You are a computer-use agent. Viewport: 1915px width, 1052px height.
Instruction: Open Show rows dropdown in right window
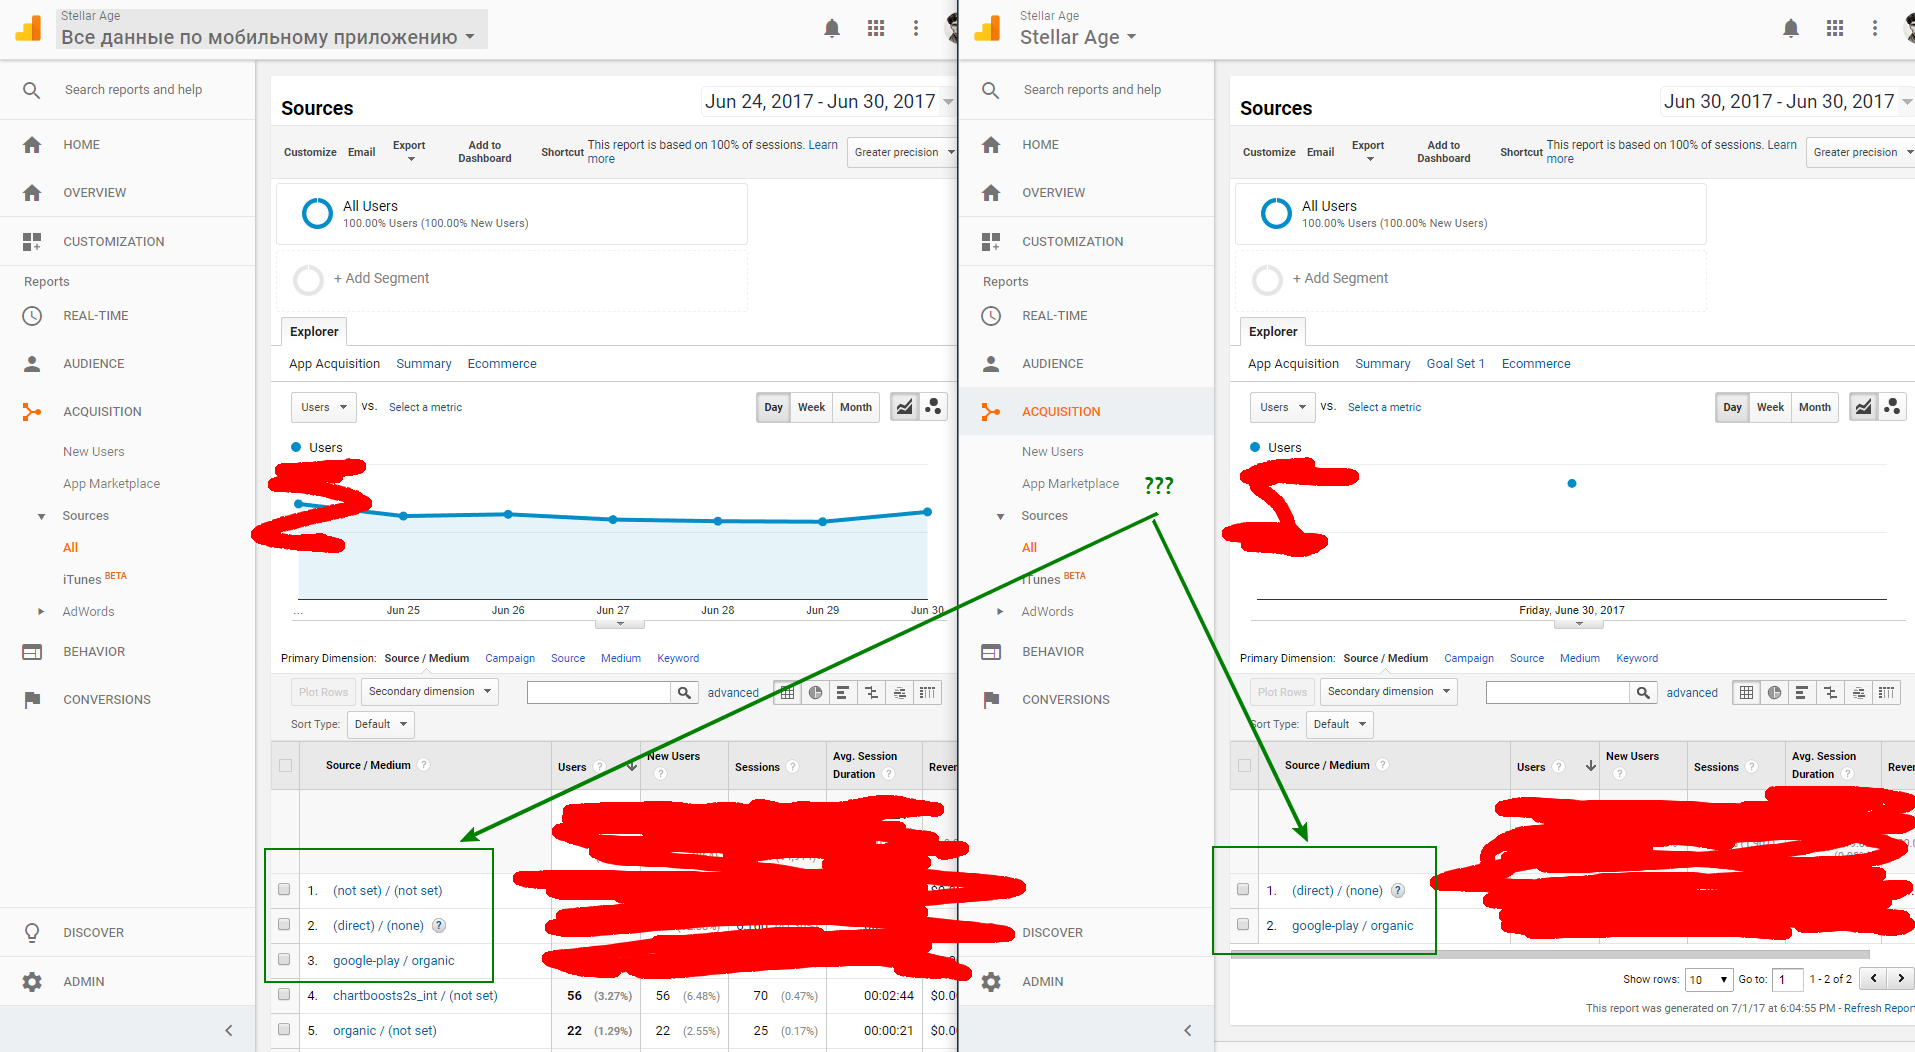tap(1709, 980)
